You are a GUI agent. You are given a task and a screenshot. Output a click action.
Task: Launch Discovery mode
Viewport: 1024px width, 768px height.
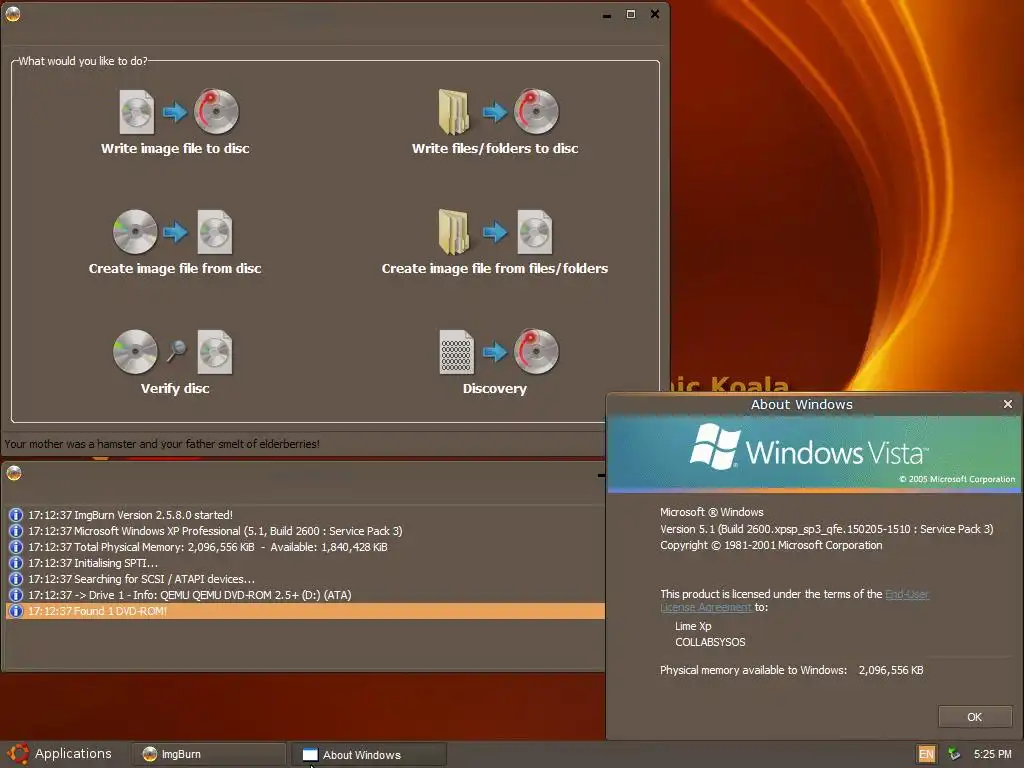pos(499,352)
